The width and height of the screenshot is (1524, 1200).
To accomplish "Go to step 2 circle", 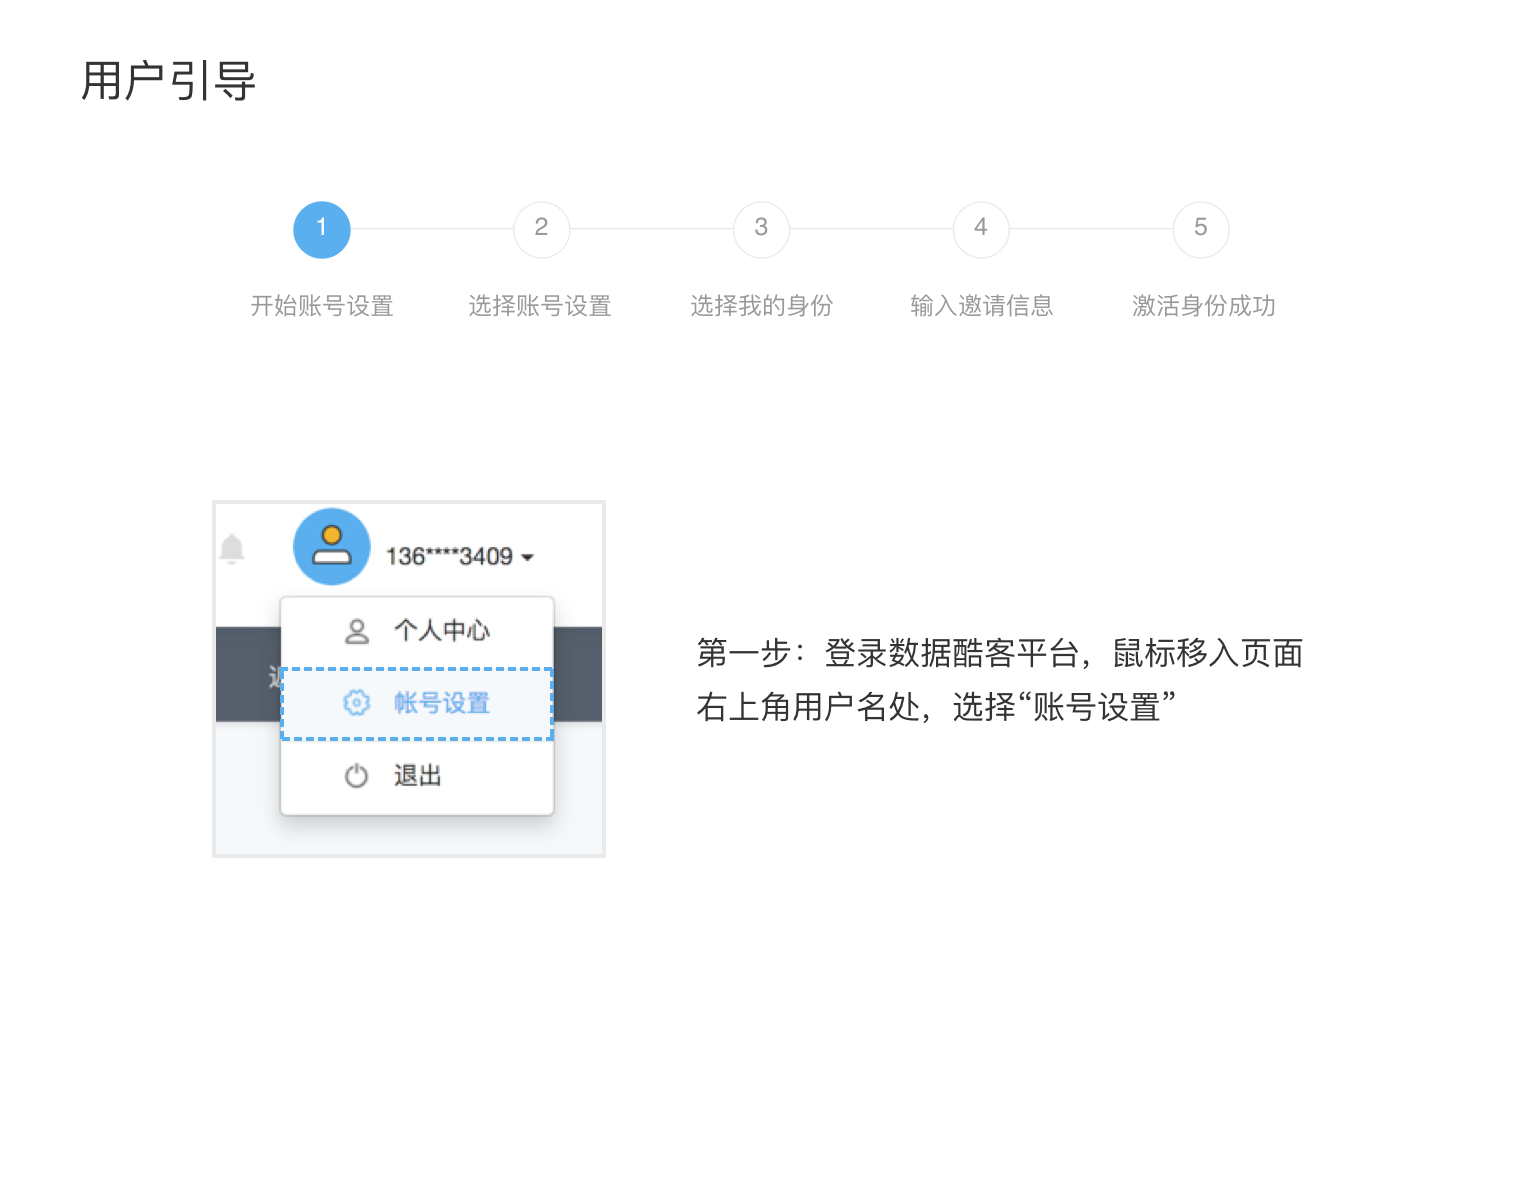I will (541, 229).
